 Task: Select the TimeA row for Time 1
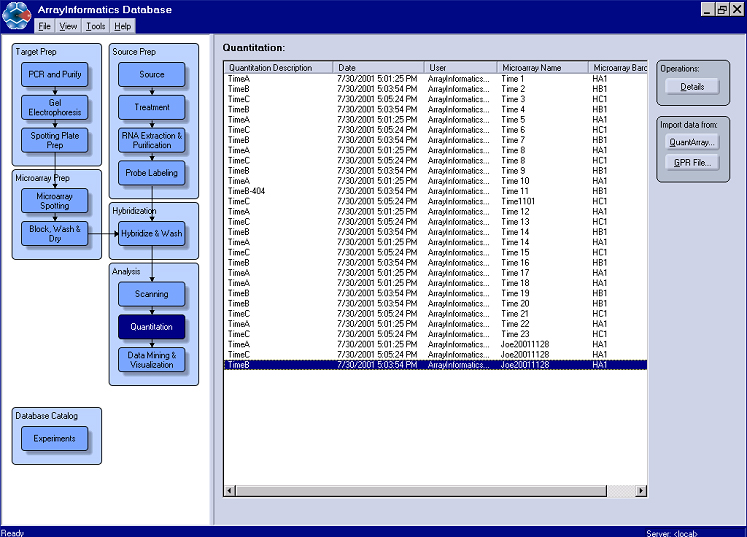point(435,79)
